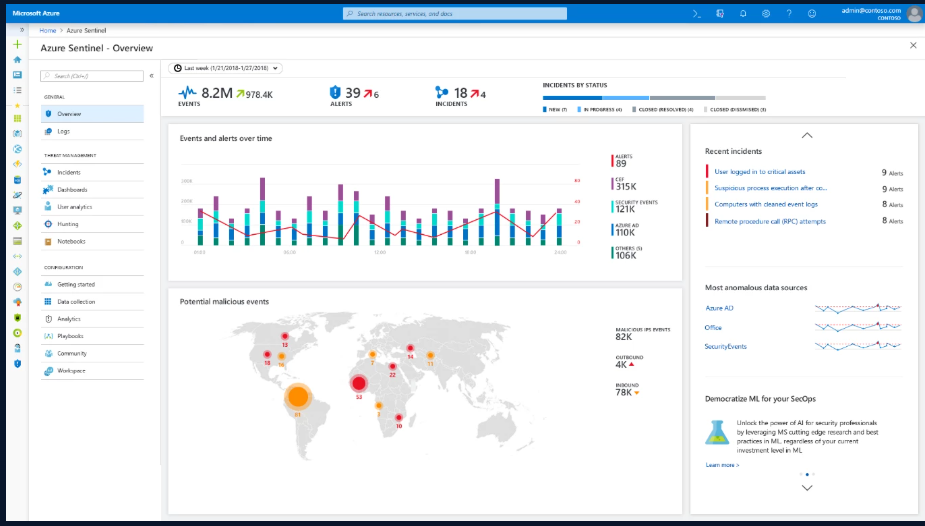Select Incidents in the Sentinel menu
Viewport: 925px width, 526px height.
coord(69,172)
